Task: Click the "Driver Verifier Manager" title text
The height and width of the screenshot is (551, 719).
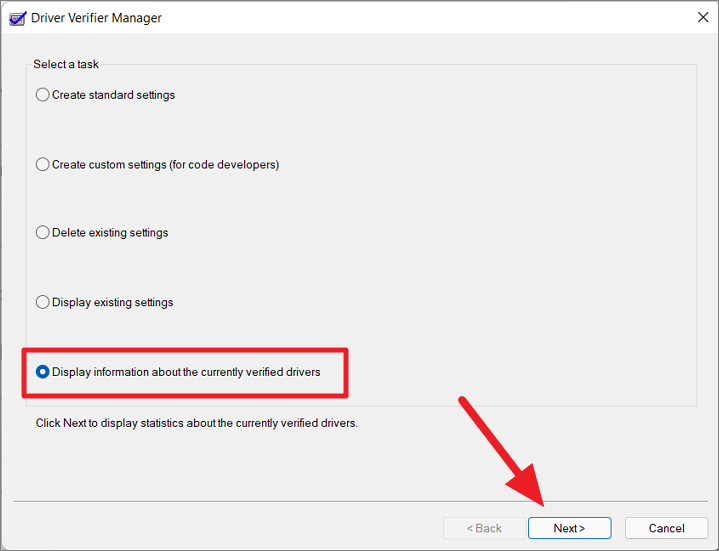Action: coord(96,18)
